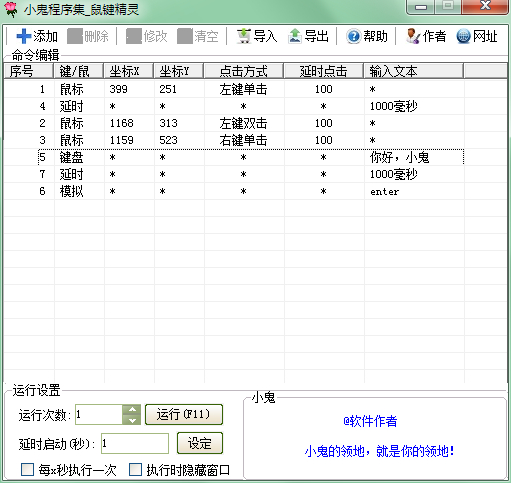This screenshot has height=483, width=511.
Task: Click the 添加 (Add) toolbar icon
Action: [x=23, y=36]
